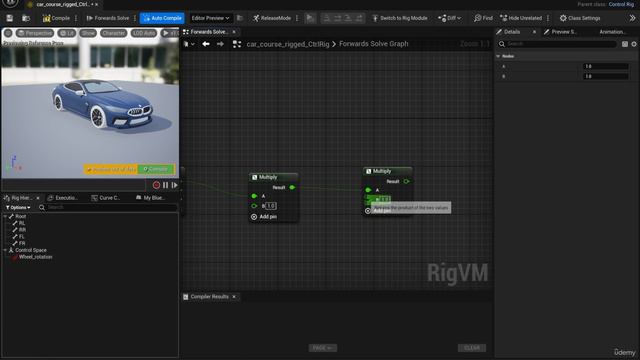This screenshot has height=360, width=640.
Task: Click the Forwards Solve Graph breadcrumb
Action: click(x=373, y=44)
